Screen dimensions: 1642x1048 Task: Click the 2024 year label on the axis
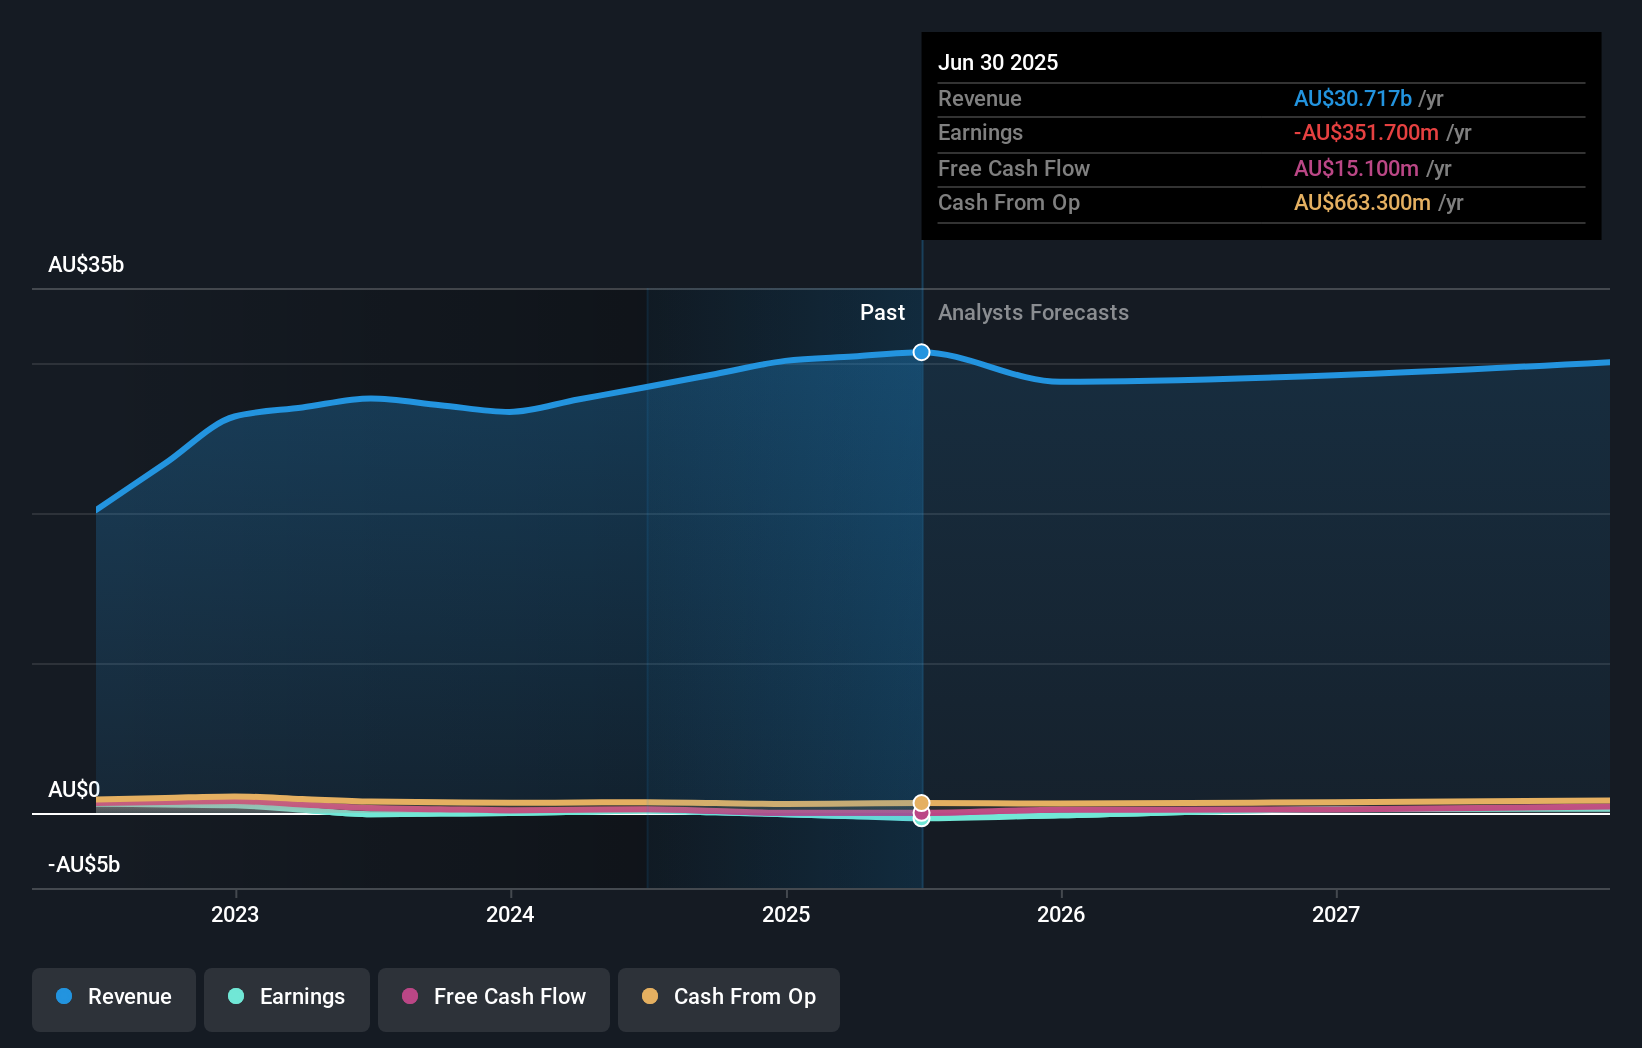click(510, 913)
